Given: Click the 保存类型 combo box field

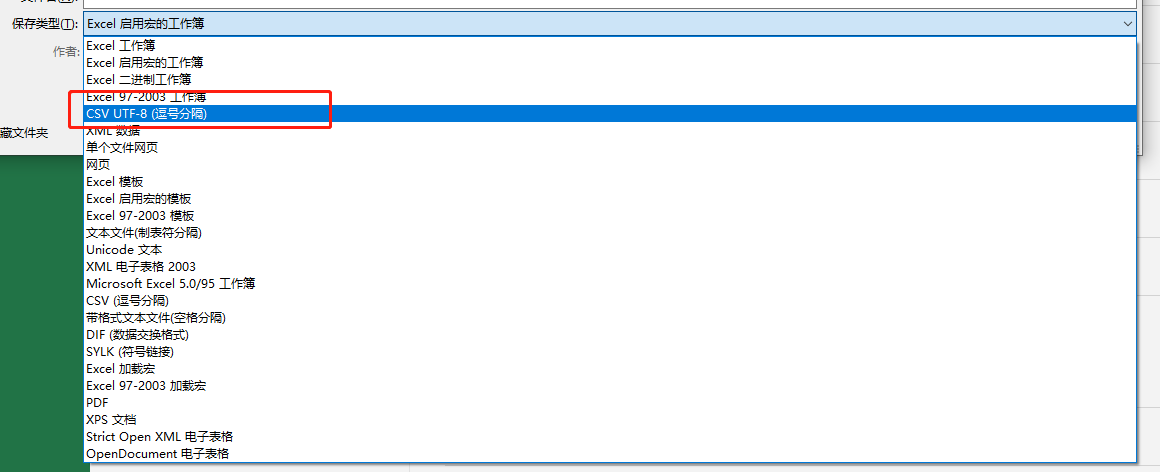Looking at the screenshot, I should (x=610, y=24).
